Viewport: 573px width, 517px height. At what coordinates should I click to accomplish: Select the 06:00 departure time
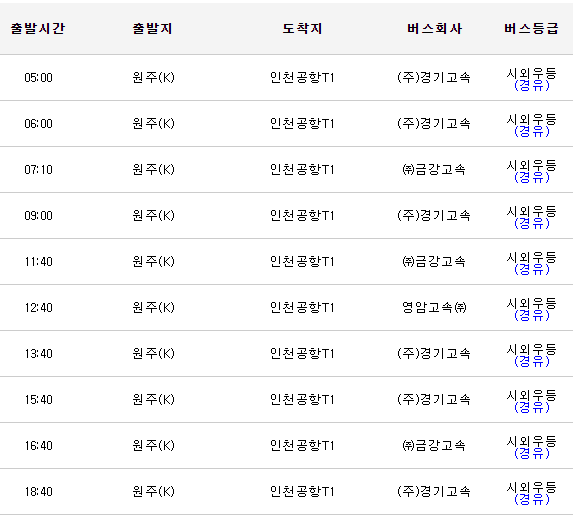tap(38, 124)
